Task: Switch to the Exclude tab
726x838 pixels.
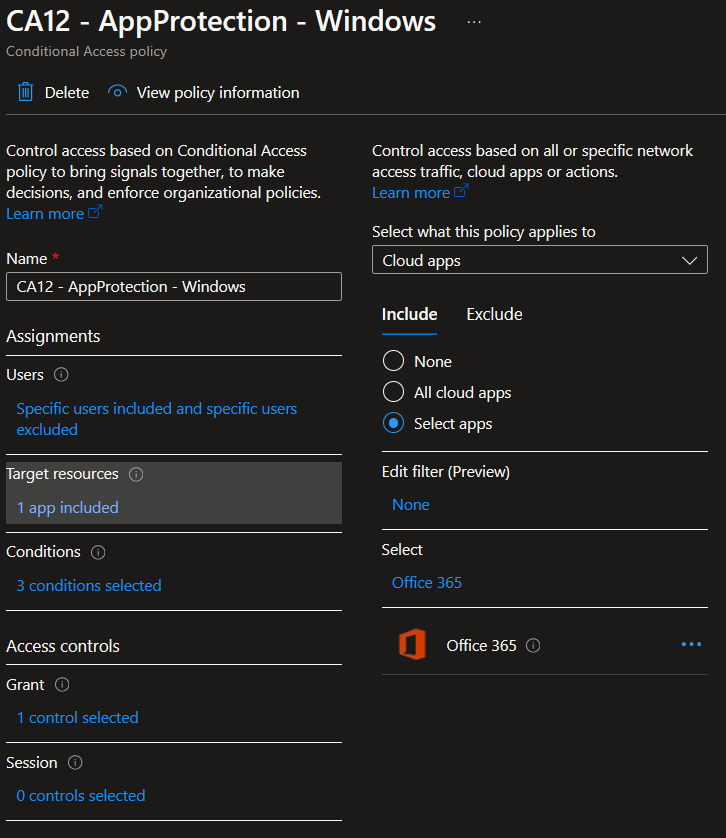Action: [x=494, y=314]
